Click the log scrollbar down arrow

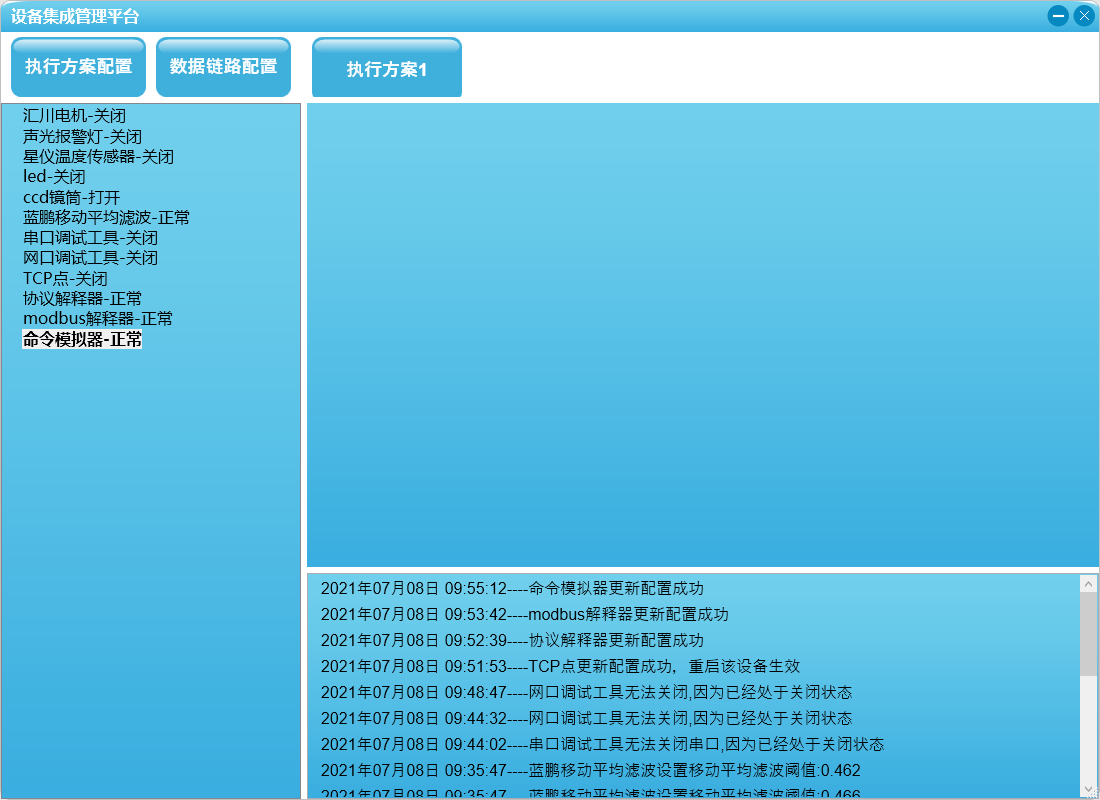(x=1088, y=789)
